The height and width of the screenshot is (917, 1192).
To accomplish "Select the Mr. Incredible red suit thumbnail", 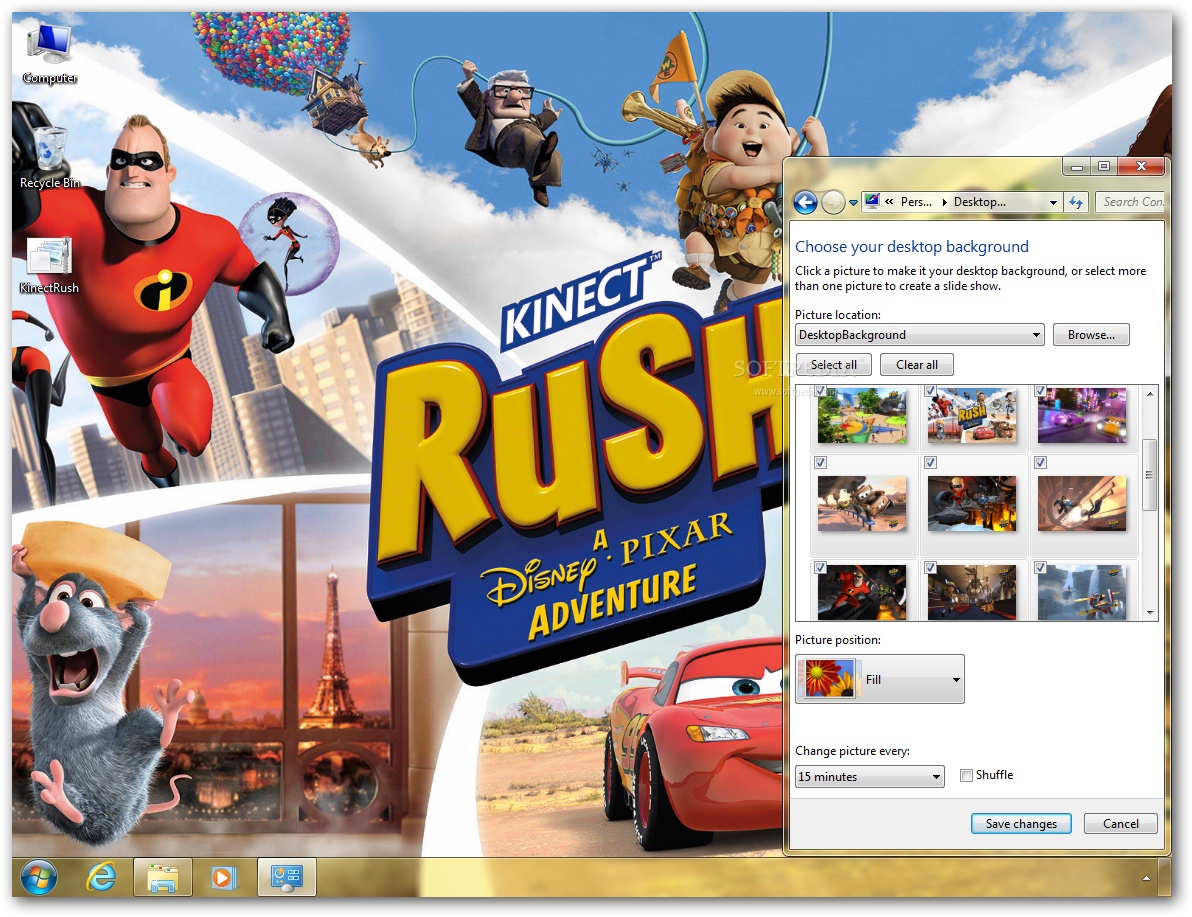I will [862, 593].
